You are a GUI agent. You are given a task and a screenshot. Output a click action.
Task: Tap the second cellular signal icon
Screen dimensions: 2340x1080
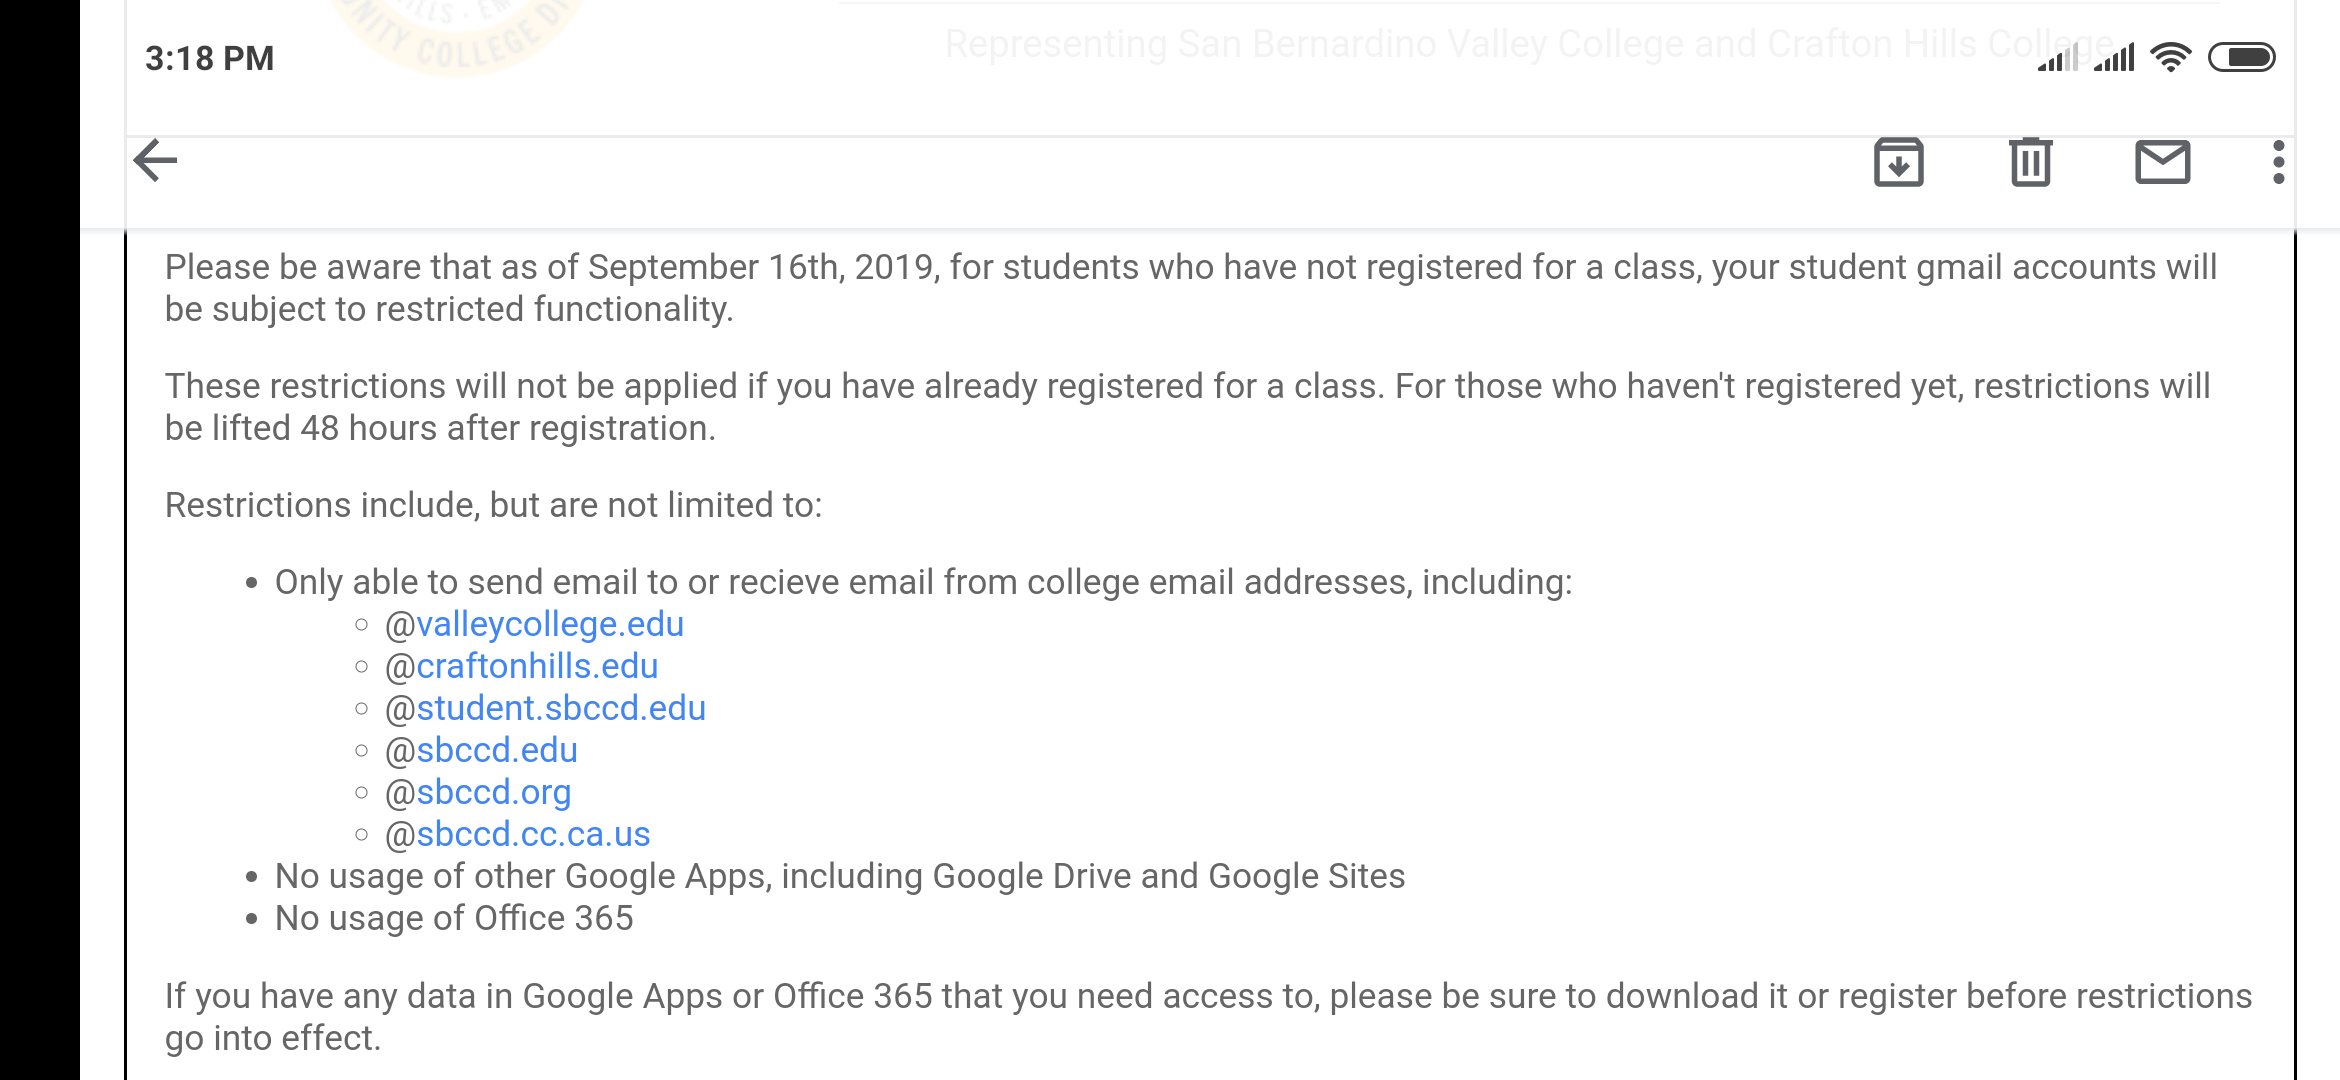[2114, 58]
